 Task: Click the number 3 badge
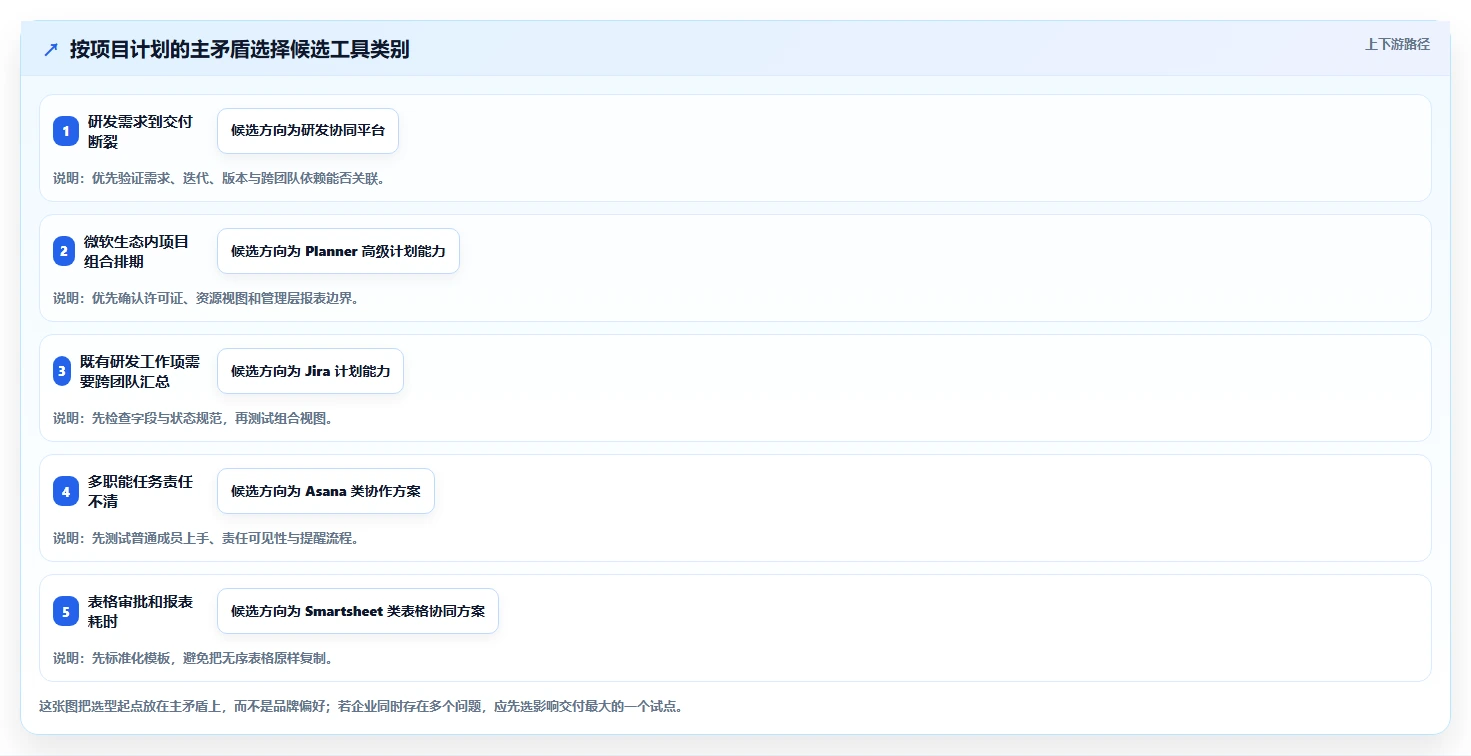(x=62, y=371)
